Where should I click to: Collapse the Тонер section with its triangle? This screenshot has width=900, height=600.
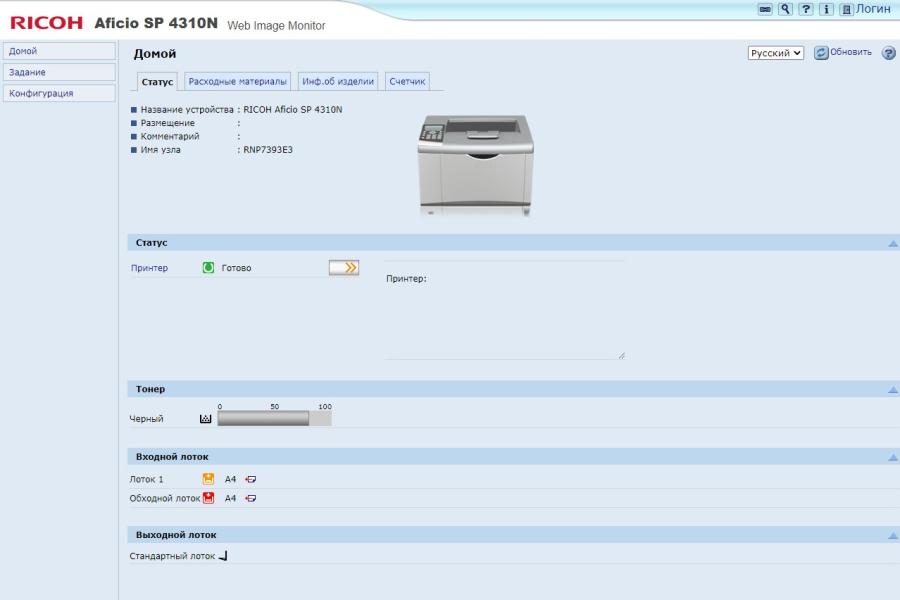893,389
